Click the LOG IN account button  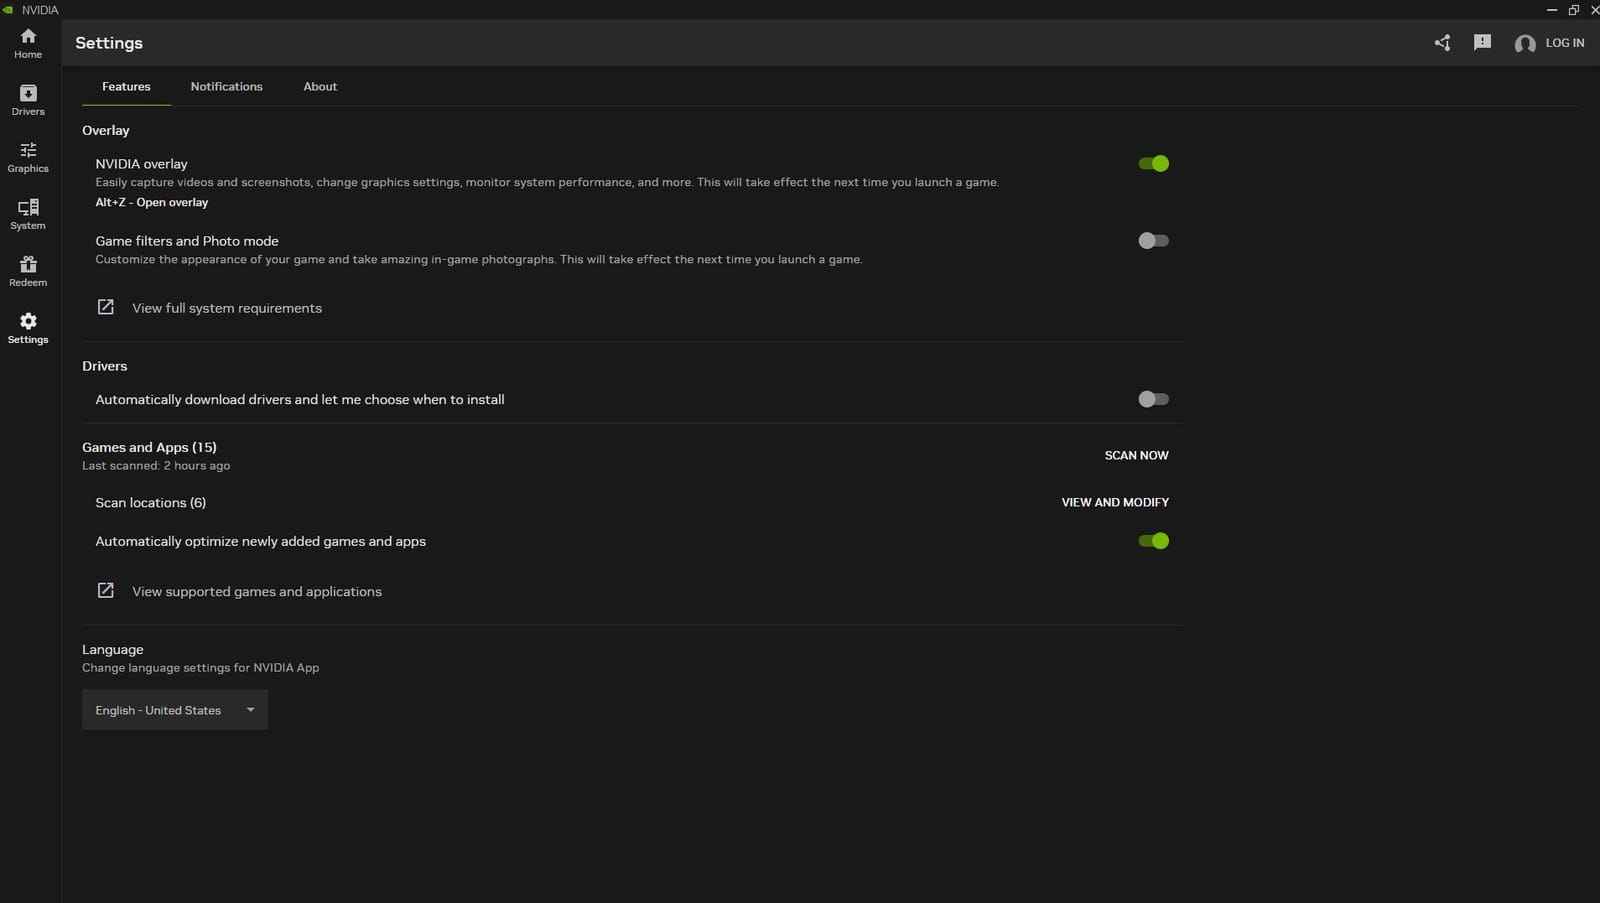click(x=1549, y=43)
